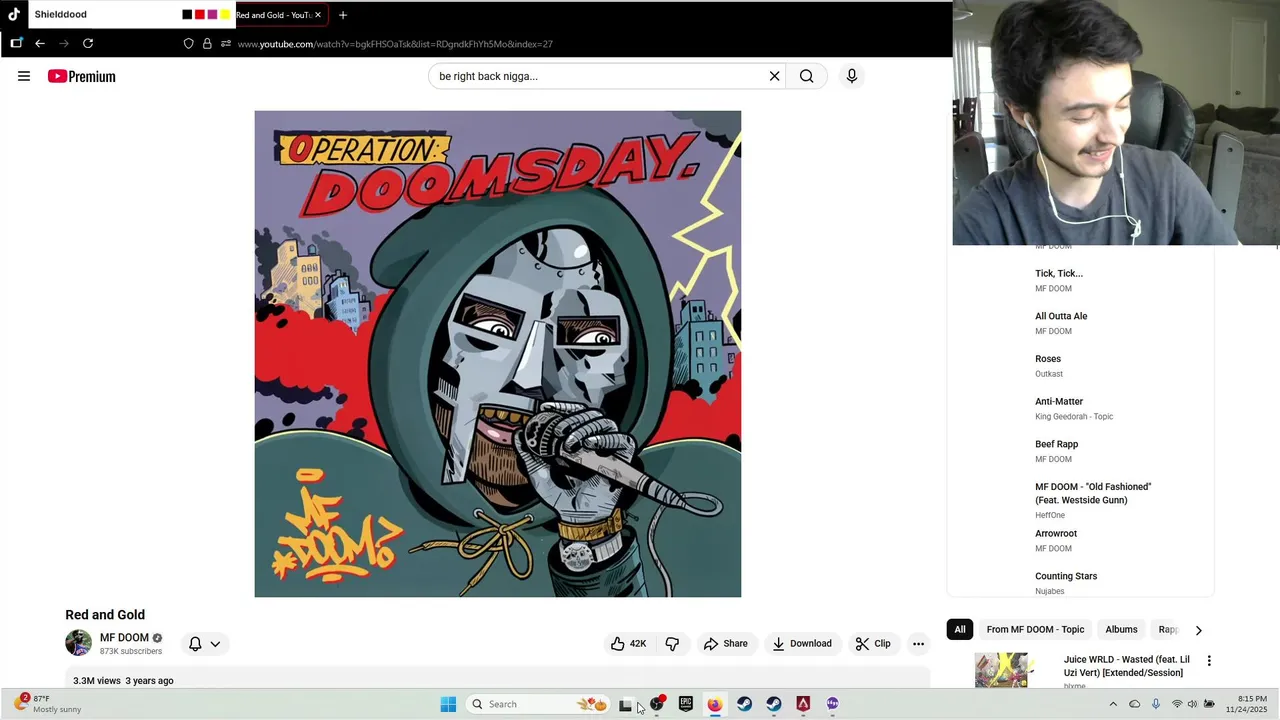Dislike the Red and Gold video
This screenshot has height=720, width=1280.
pyautogui.click(x=672, y=644)
